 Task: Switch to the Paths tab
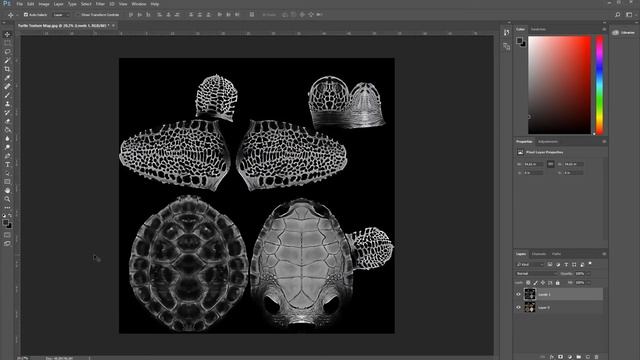[x=556, y=254]
